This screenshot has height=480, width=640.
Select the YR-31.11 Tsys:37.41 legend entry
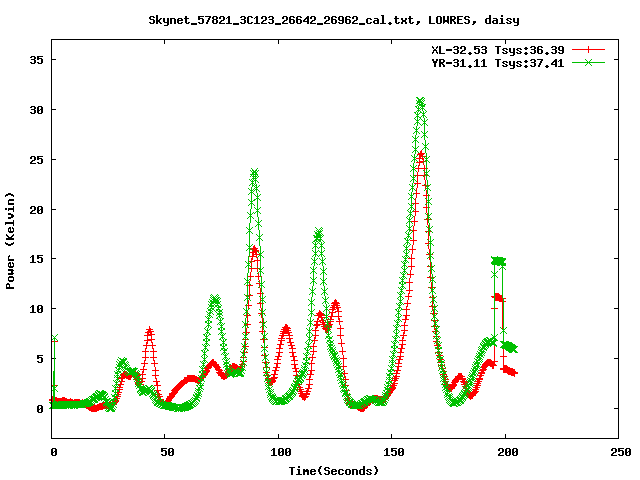498,63
